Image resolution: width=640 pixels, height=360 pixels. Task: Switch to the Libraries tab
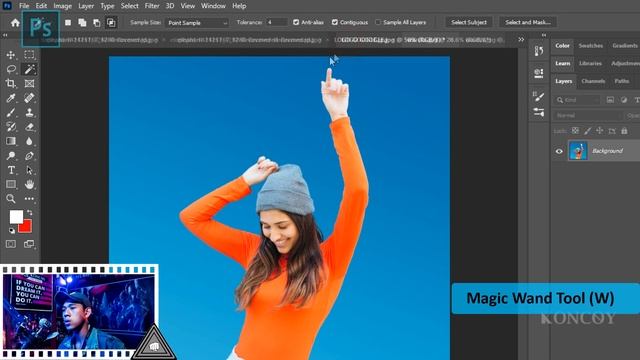pos(590,64)
